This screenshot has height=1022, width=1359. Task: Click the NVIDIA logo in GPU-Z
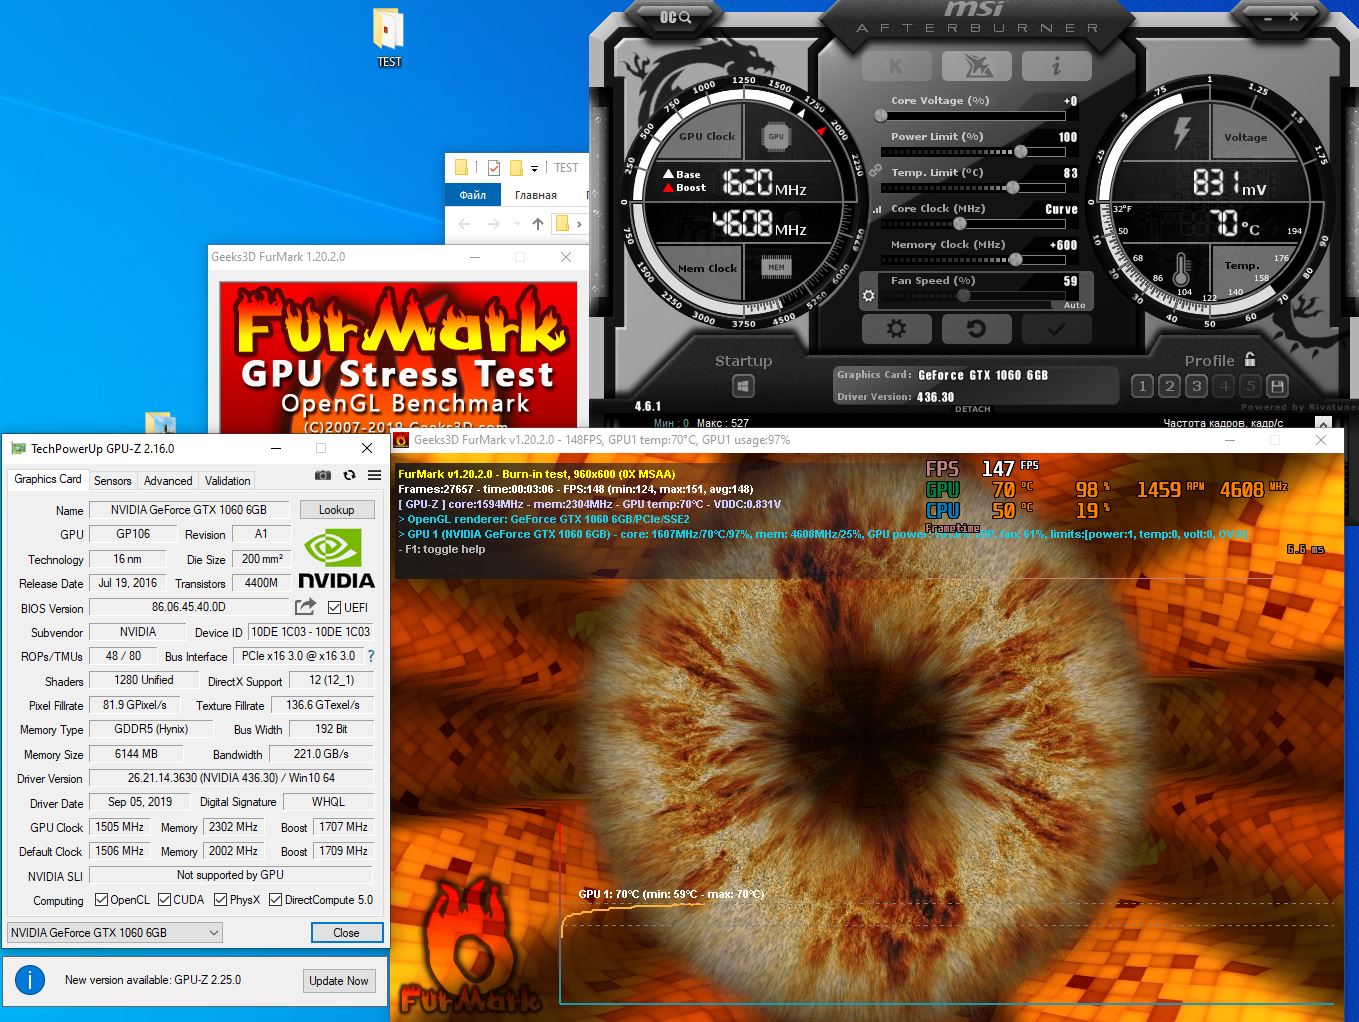337,558
